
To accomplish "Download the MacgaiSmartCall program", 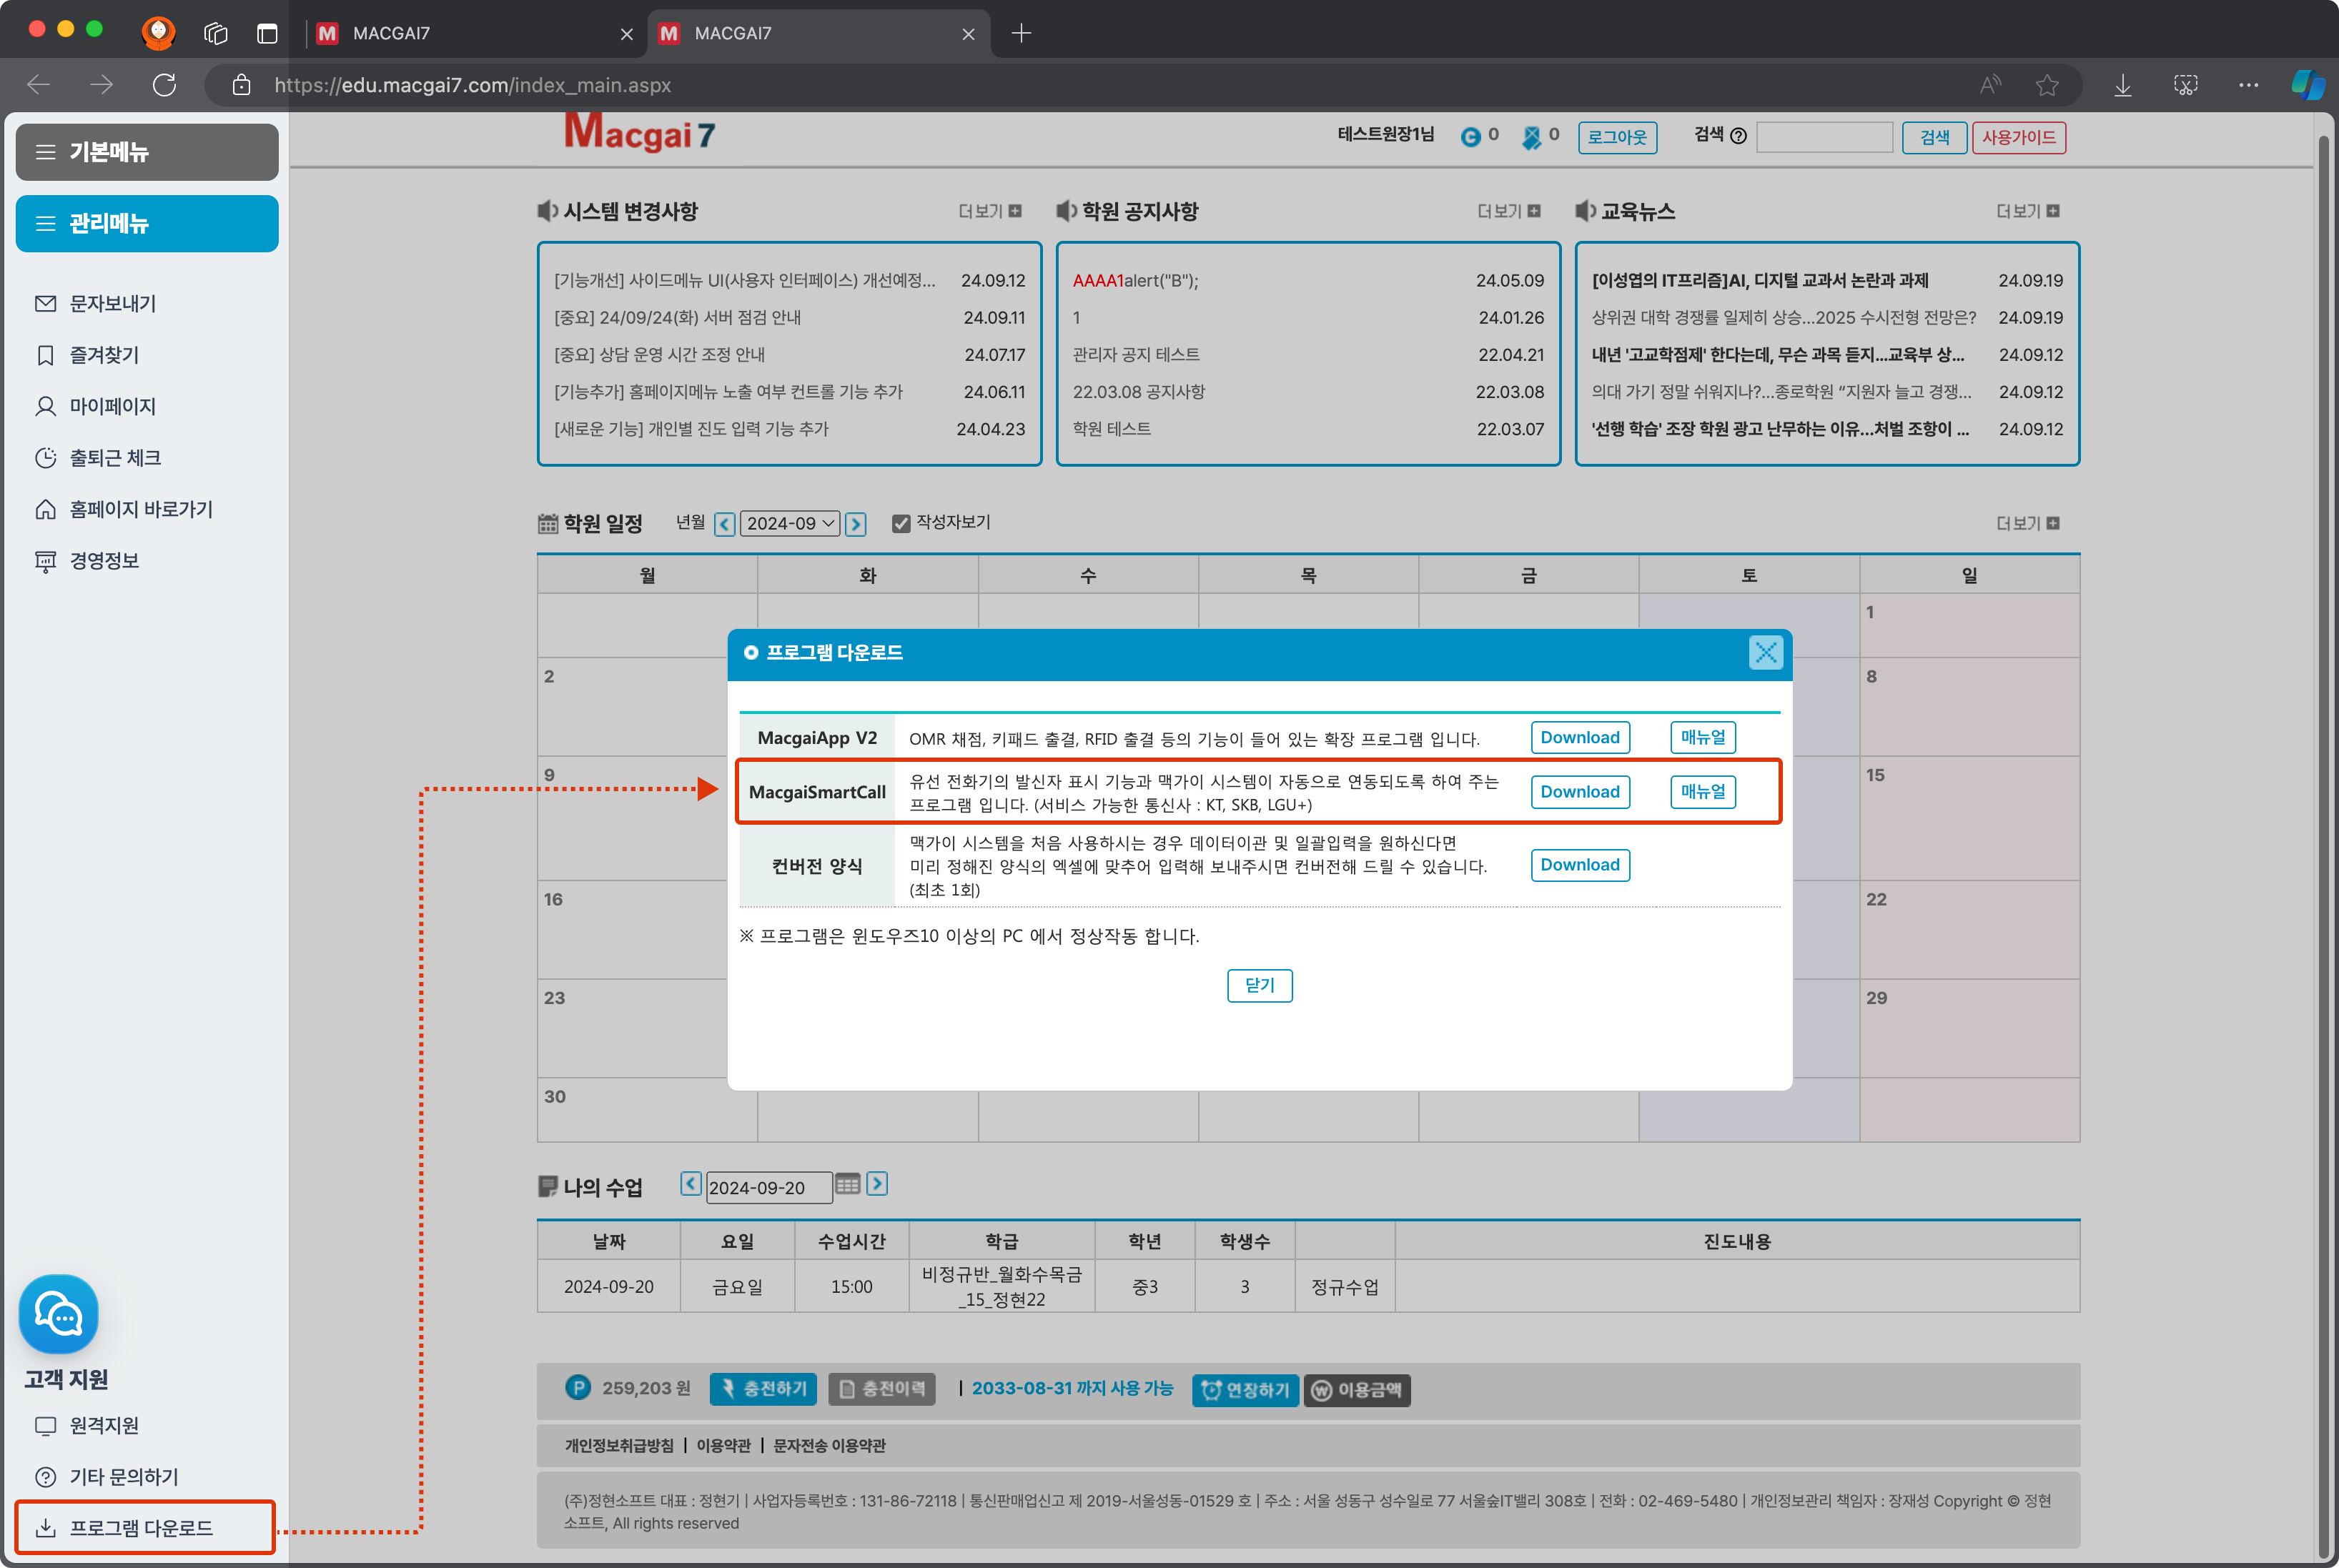I will click(x=1579, y=792).
